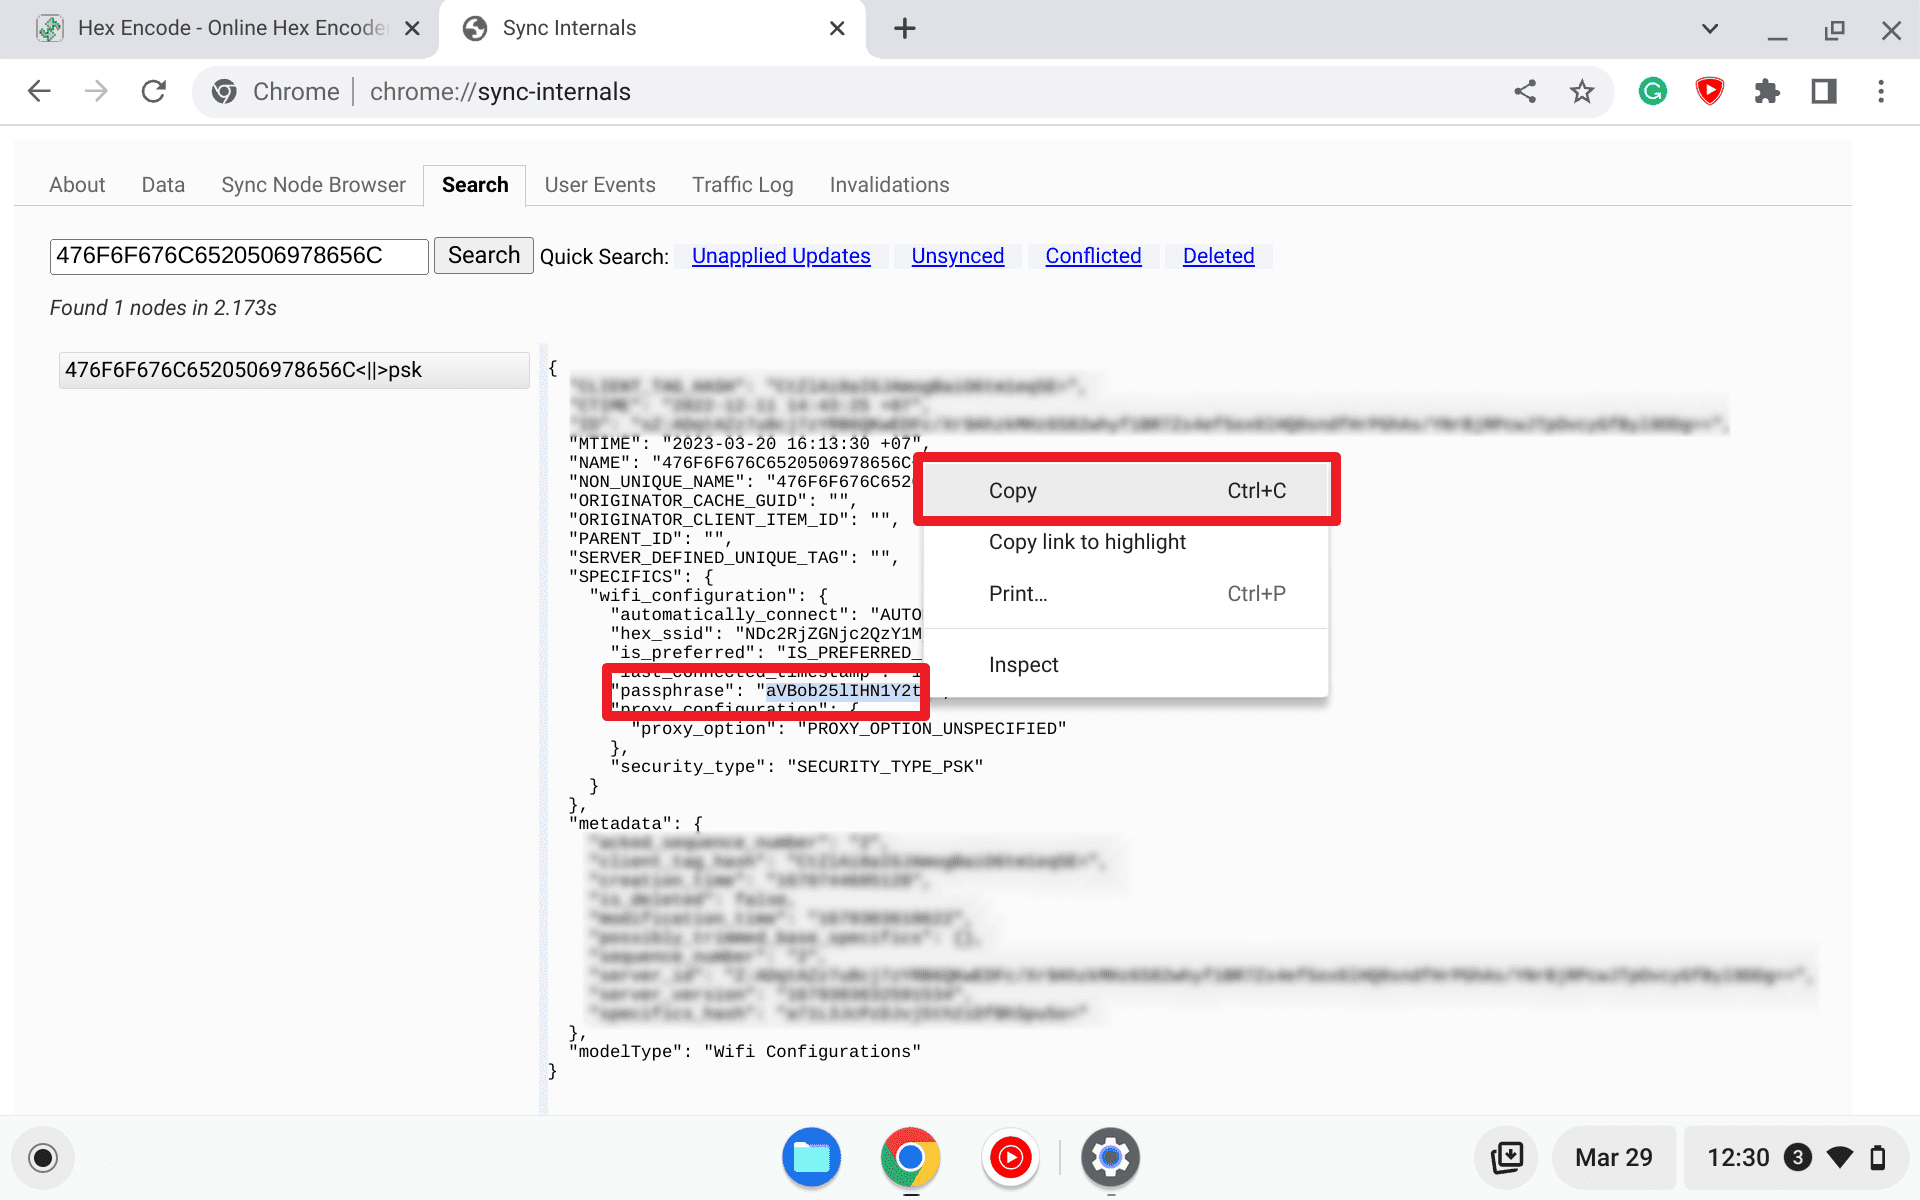Follow the Deleted quick search link
This screenshot has height=1200, width=1920.
point(1218,256)
